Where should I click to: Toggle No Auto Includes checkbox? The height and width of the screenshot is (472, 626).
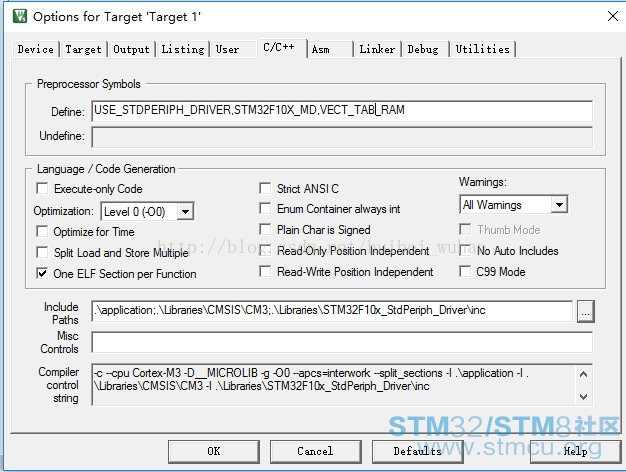[465, 250]
